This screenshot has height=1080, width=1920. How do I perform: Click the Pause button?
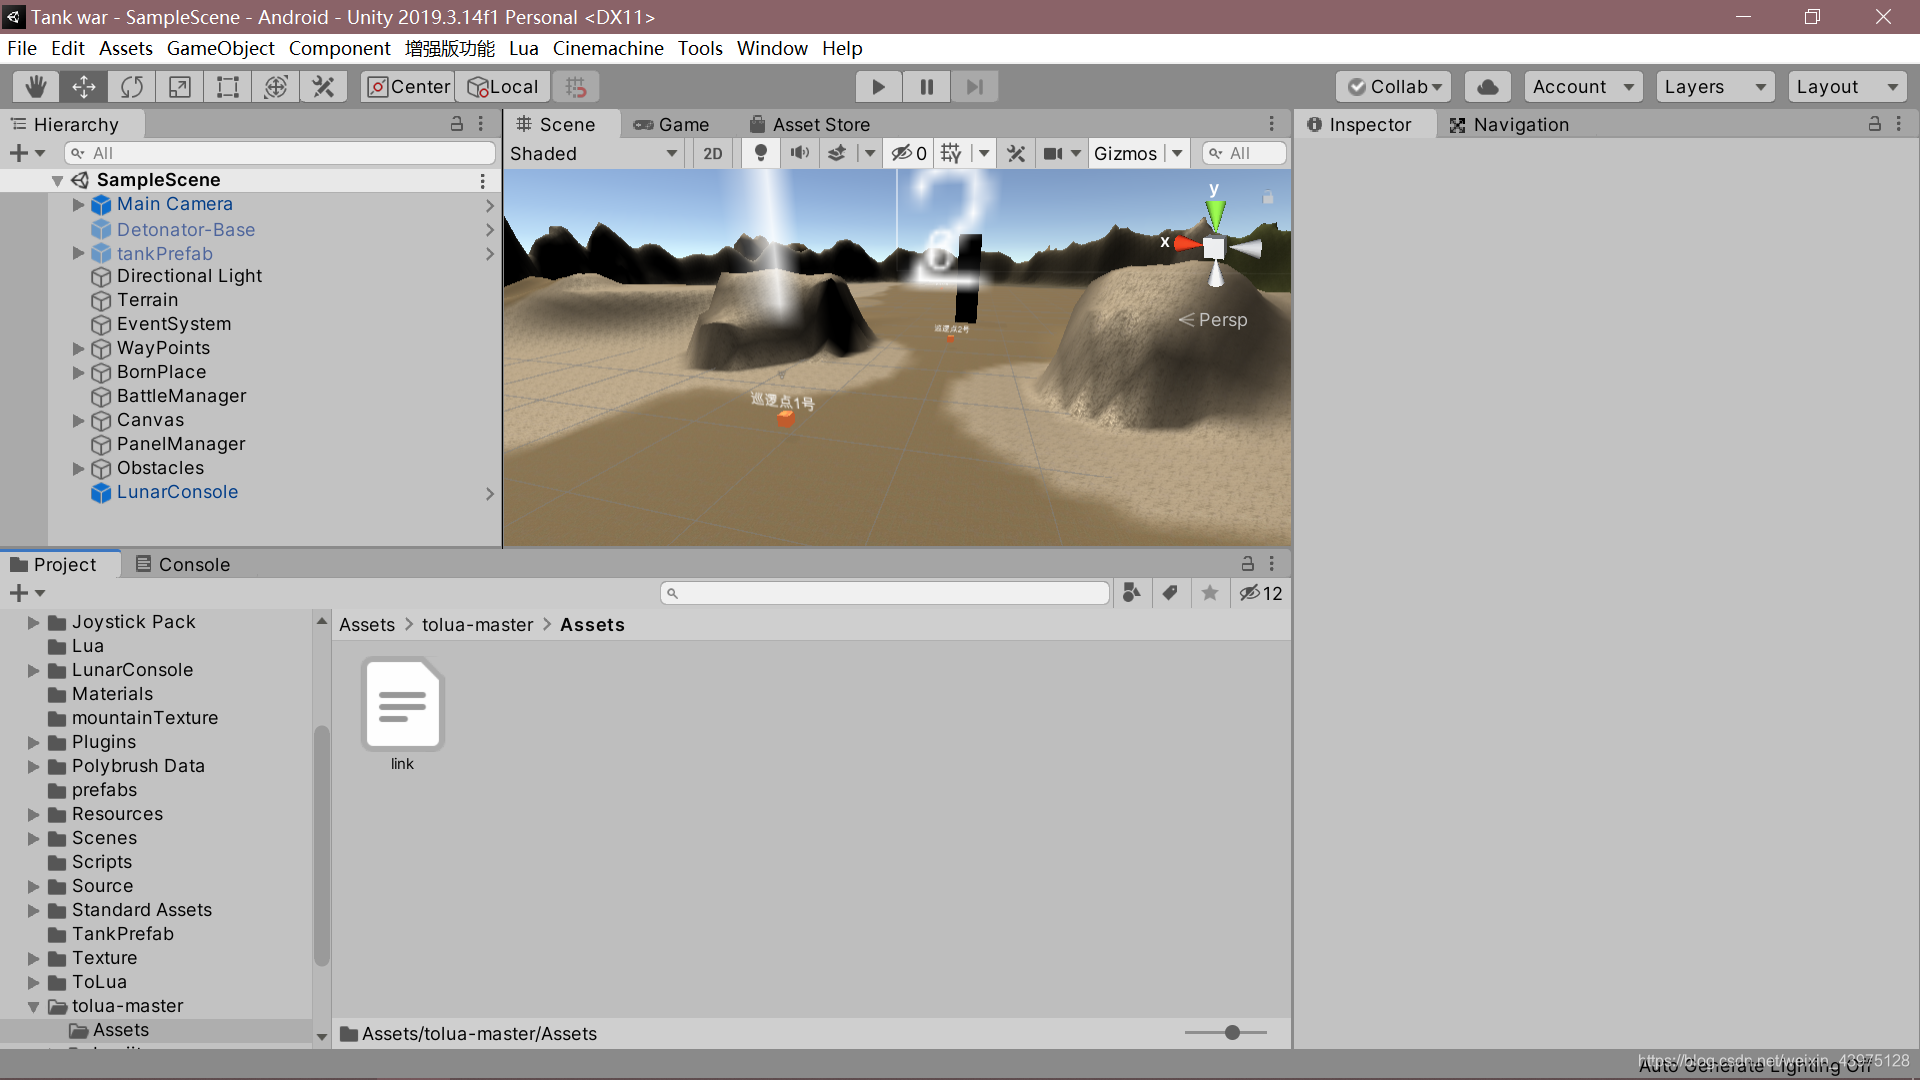pyautogui.click(x=926, y=87)
